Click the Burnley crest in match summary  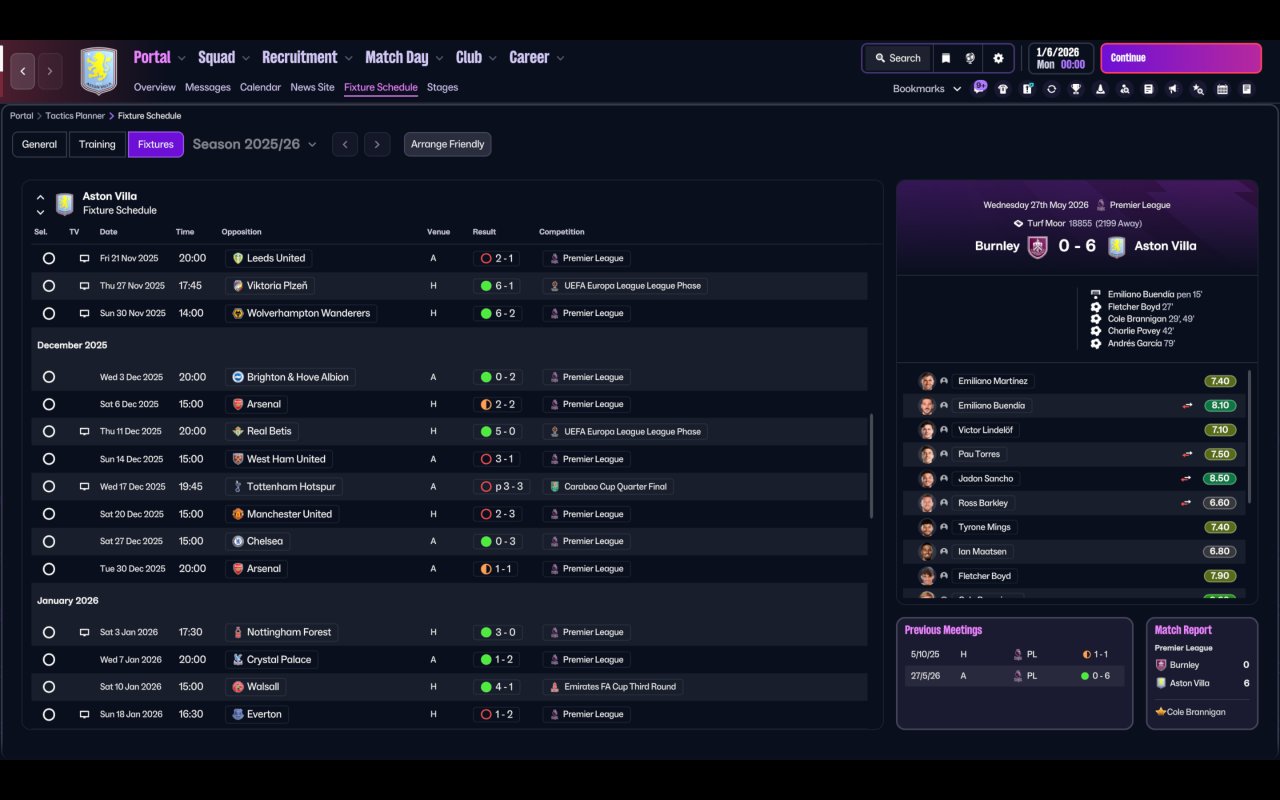point(1038,247)
